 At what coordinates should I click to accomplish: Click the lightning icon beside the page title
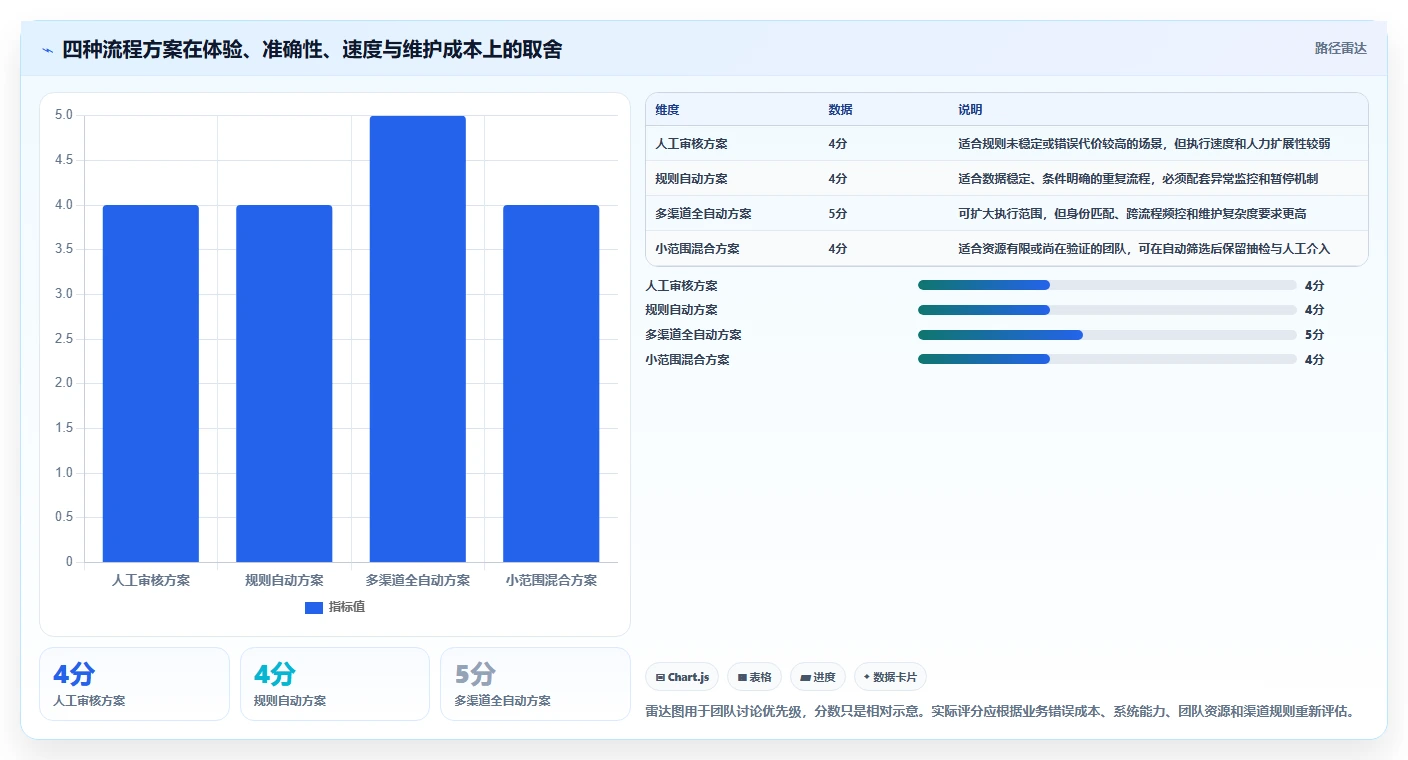(x=47, y=50)
